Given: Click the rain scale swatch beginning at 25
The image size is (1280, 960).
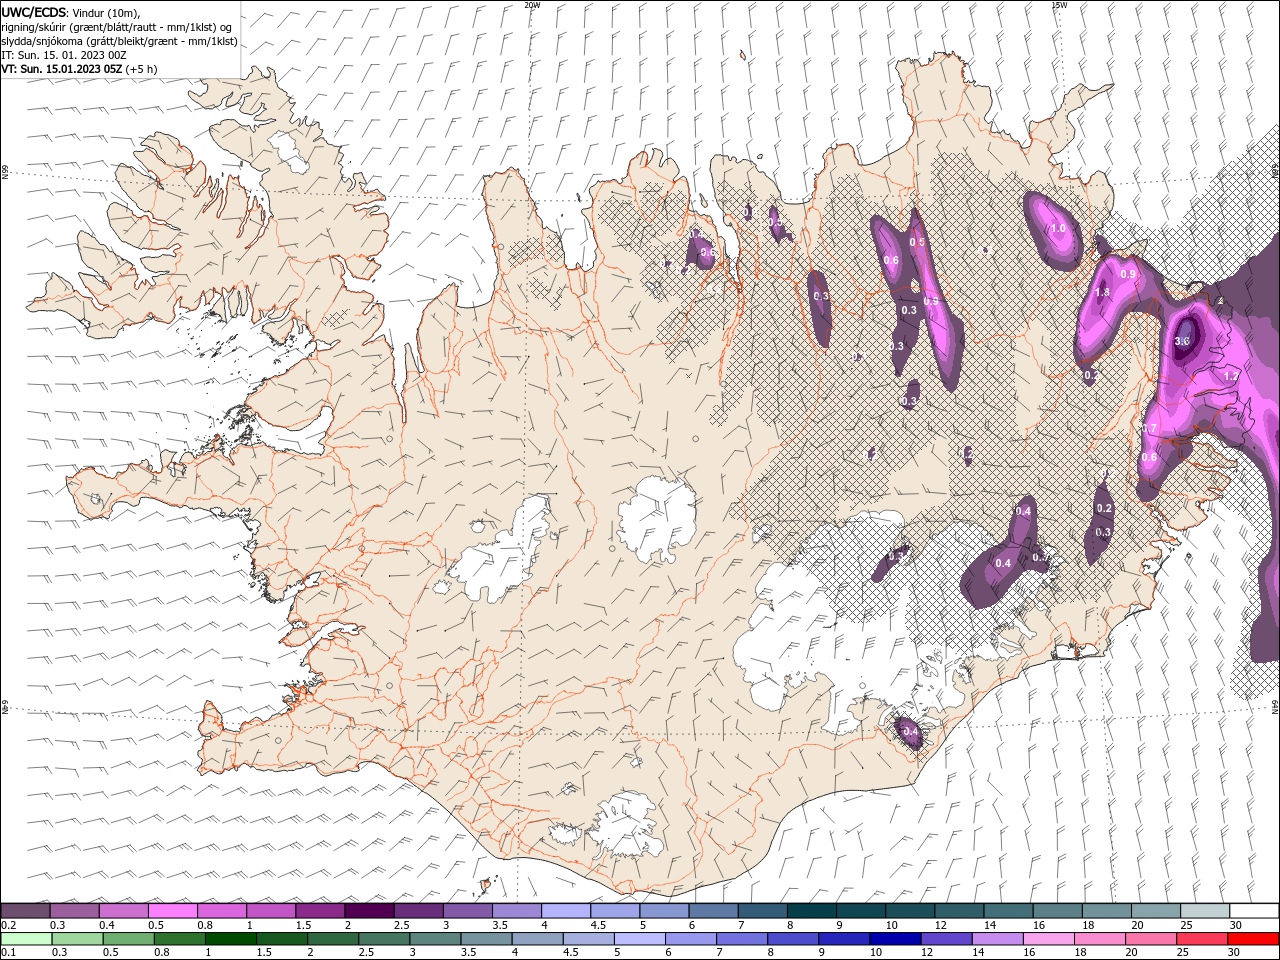Looking at the screenshot, I should (1202, 939).
